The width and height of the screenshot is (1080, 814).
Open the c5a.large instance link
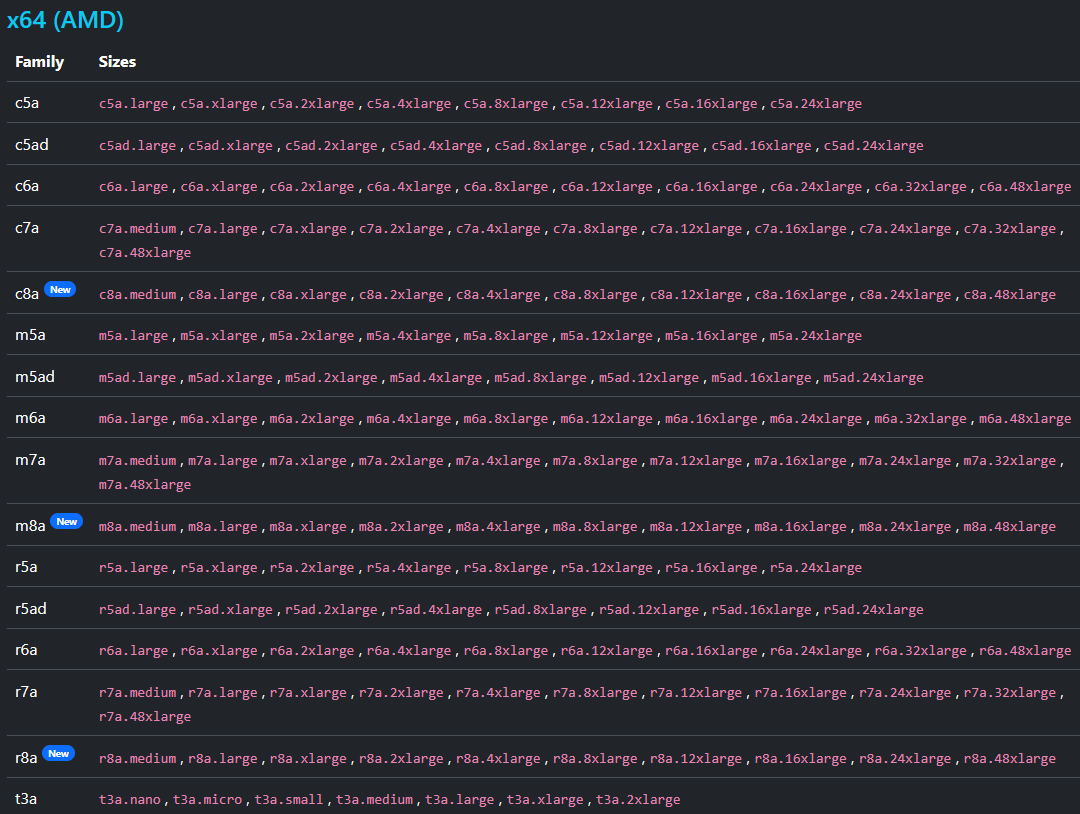pyautogui.click(x=135, y=104)
